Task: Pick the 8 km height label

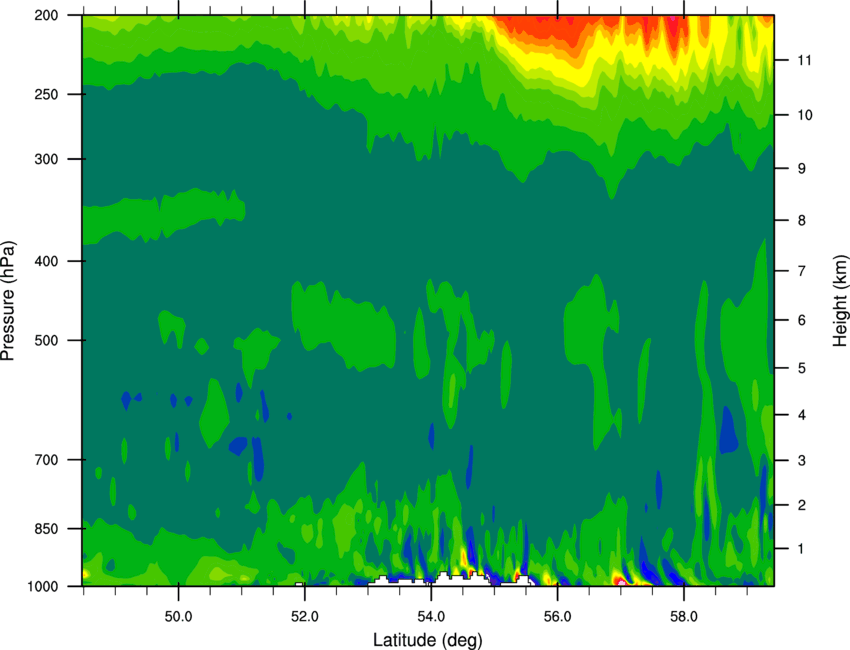Action: pyautogui.click(x=802, y=220)
